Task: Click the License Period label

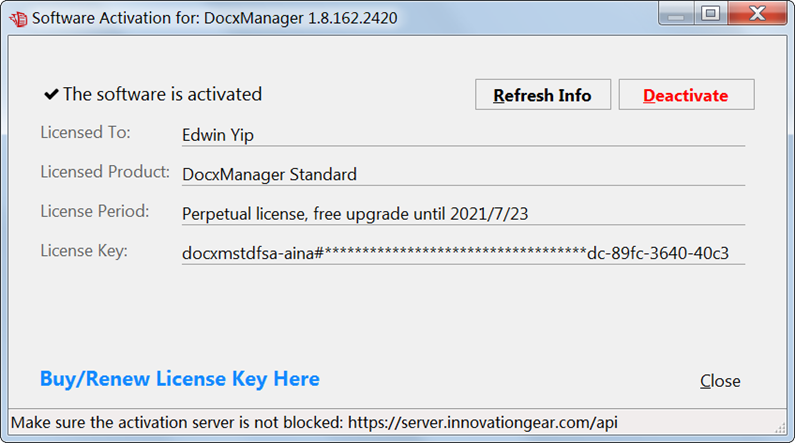Action: point(94,211)
